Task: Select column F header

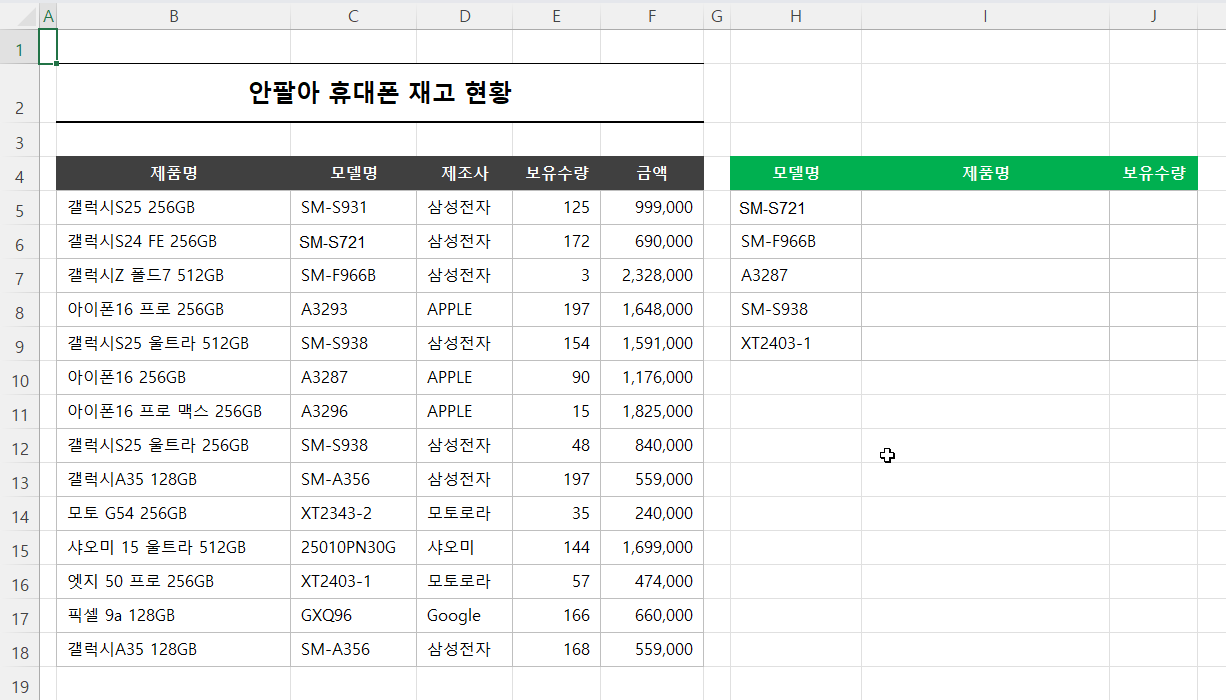Action: (652, 16)
